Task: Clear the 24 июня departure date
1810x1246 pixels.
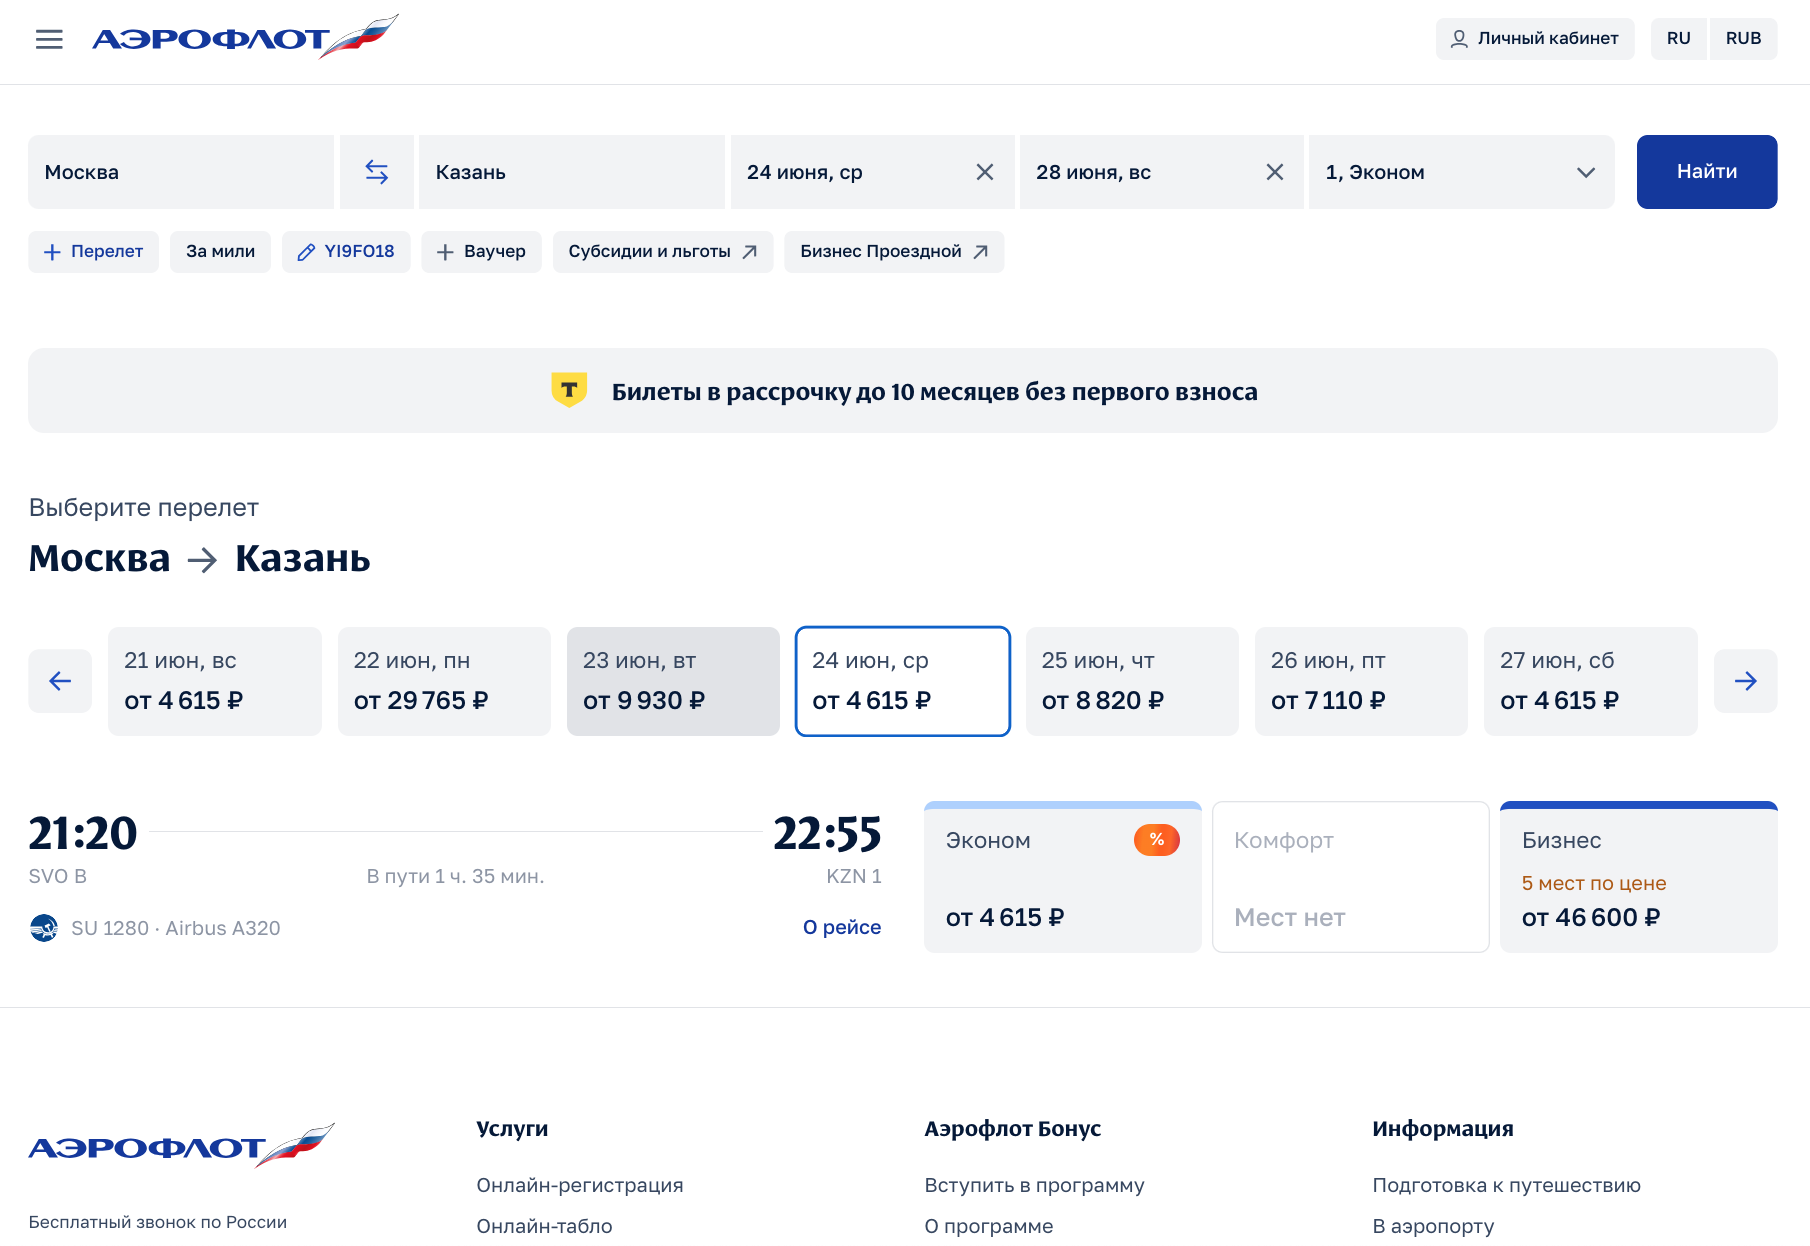Action: tap(985, 172)
